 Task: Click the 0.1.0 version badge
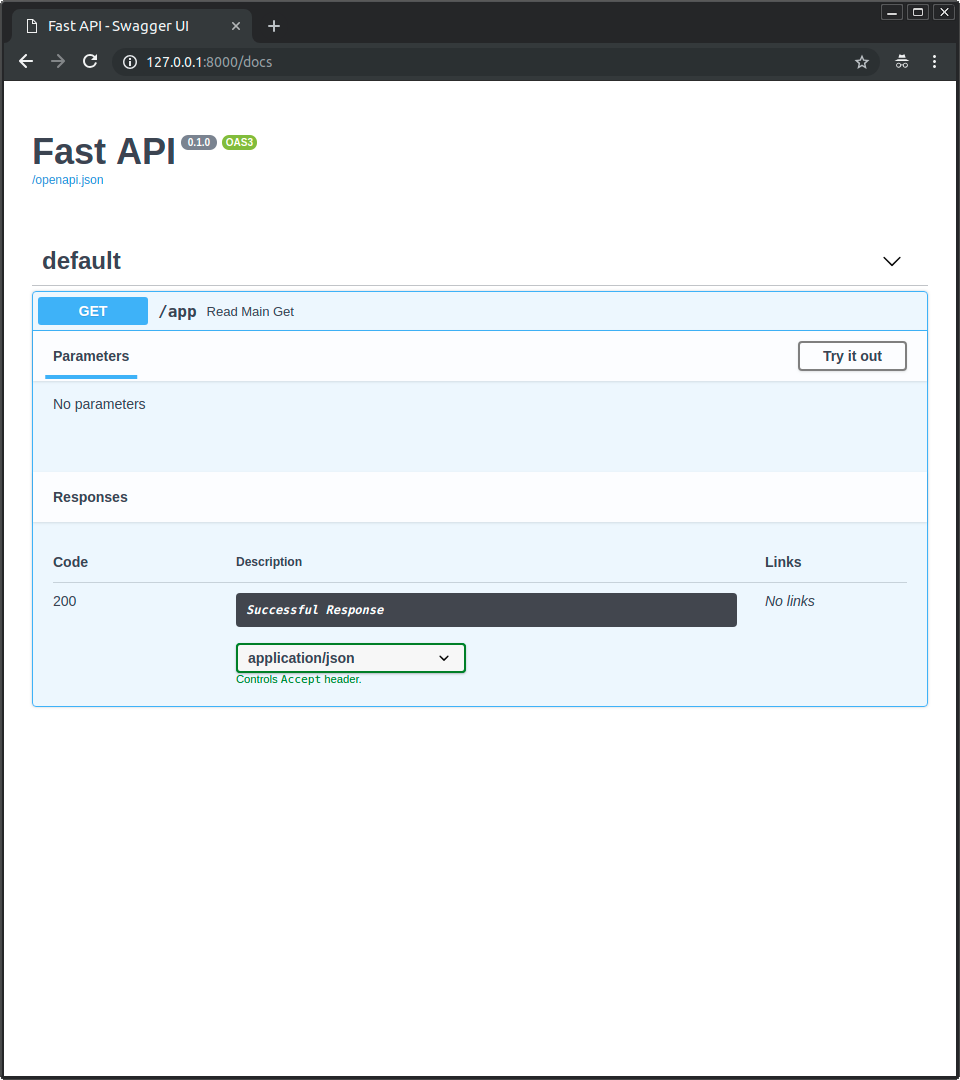pos(198,142)
